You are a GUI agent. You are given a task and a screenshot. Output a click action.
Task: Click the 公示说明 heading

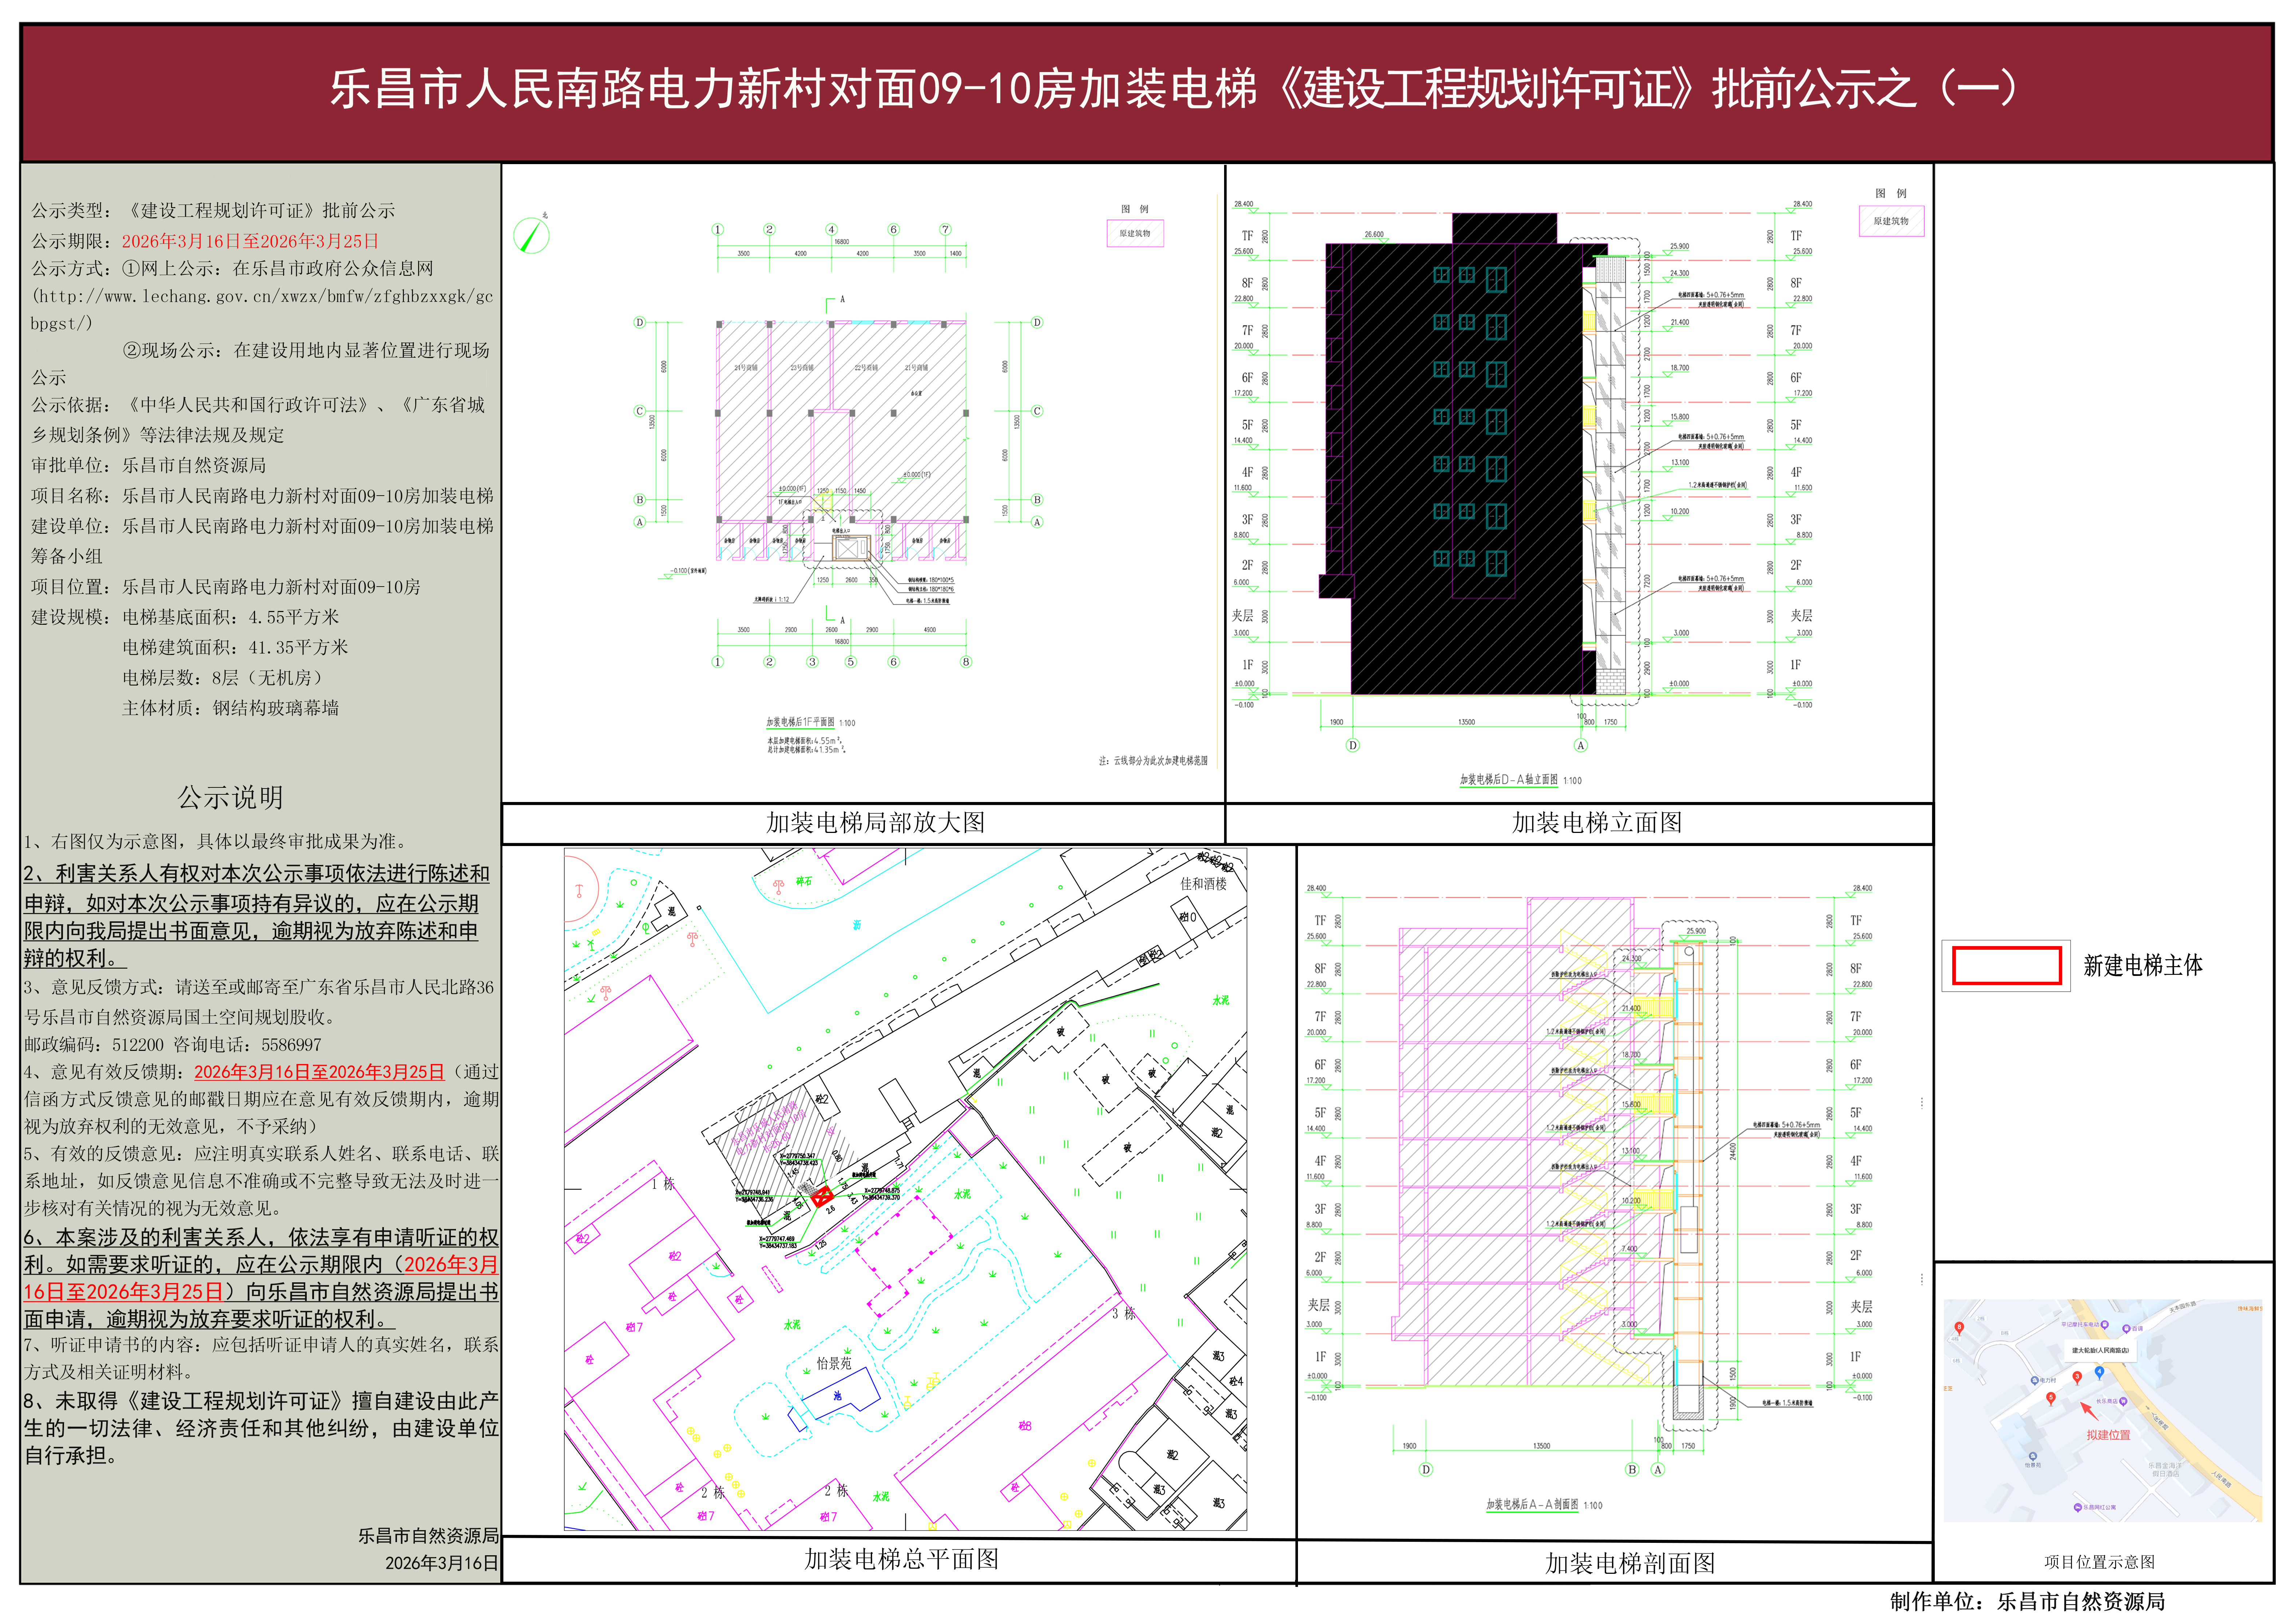[x=230, y=797]
